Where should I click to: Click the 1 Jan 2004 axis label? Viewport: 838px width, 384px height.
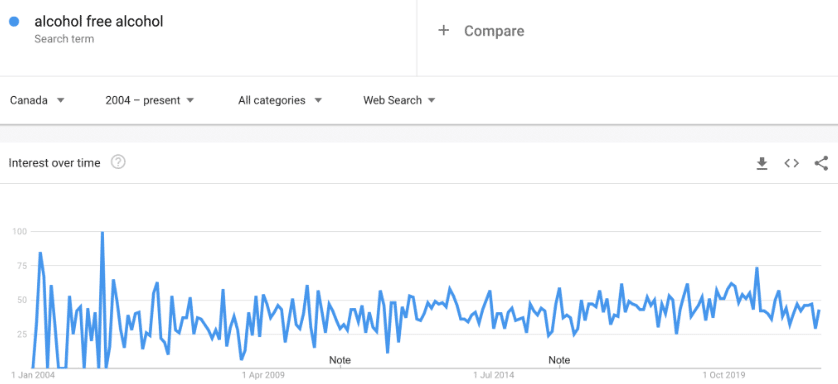coord(33,375)
